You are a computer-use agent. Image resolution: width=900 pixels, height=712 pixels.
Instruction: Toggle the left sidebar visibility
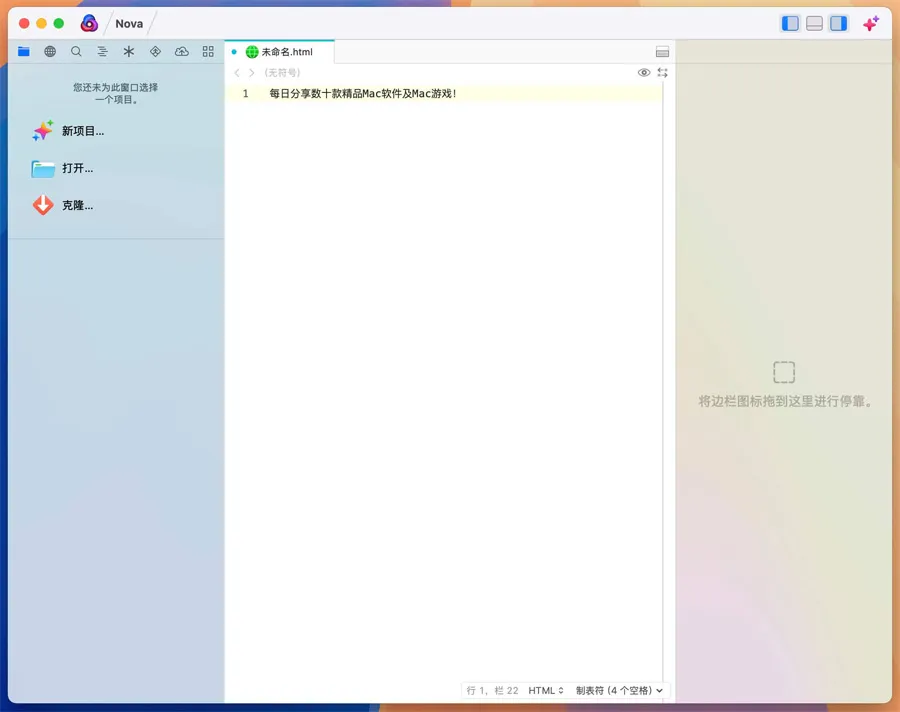pos(790,23)
